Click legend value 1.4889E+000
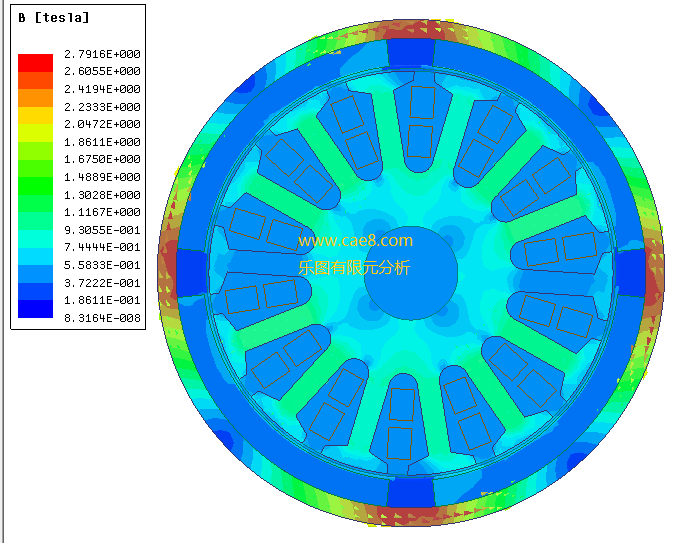678x543 pixels. point(102,177)
